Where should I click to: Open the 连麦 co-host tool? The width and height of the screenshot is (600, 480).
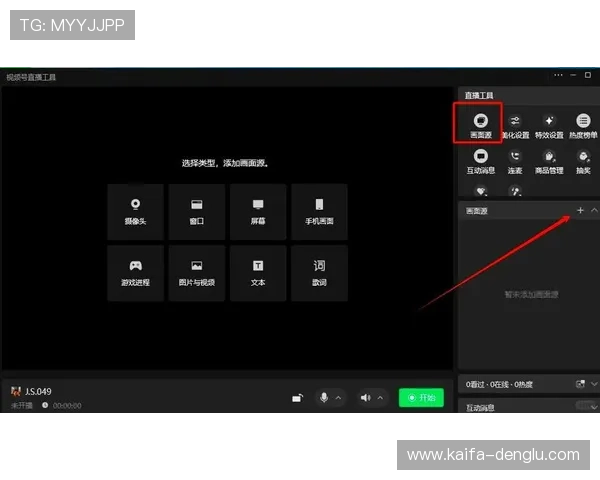[515, 160]
